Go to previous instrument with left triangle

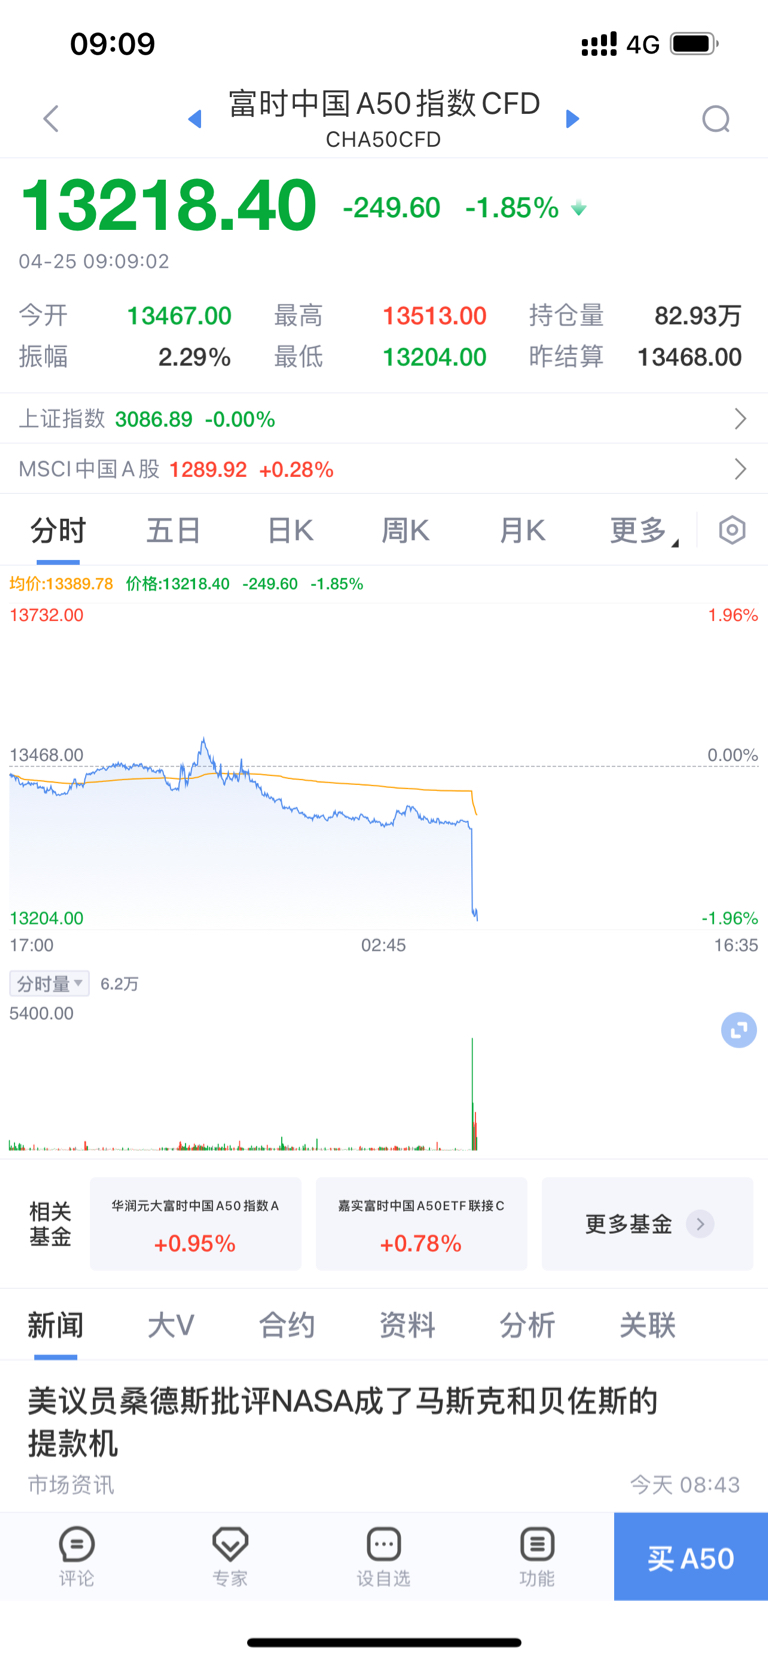tap(195, 119)
